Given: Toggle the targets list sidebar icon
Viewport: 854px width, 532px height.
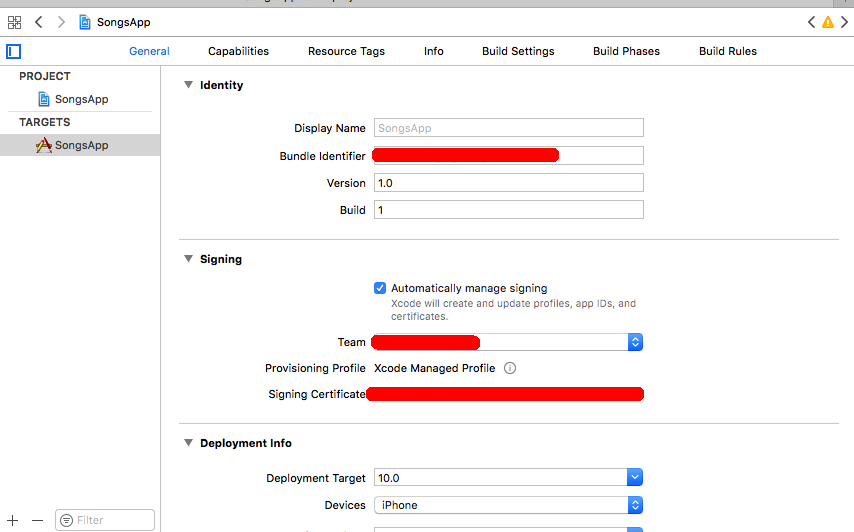Looking at the screenshot, I should [x=14, y=52].
